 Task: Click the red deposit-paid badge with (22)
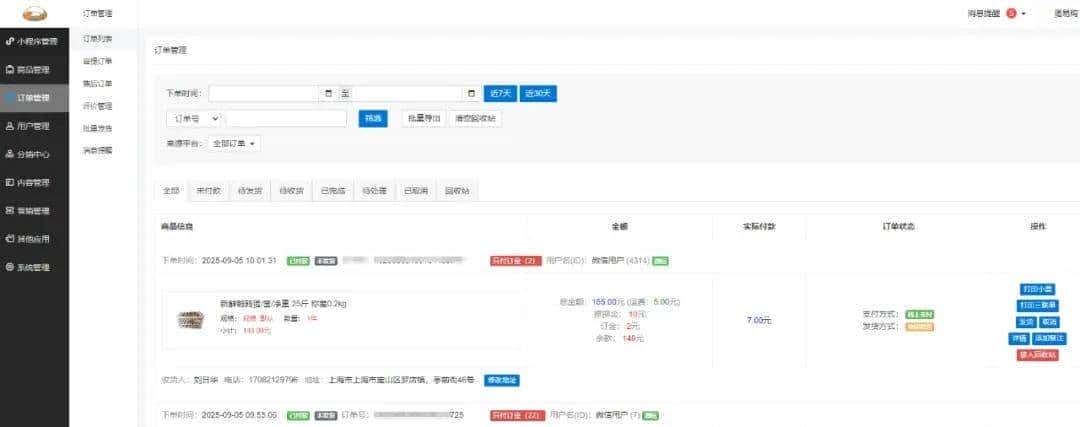[x=517, y=415]
